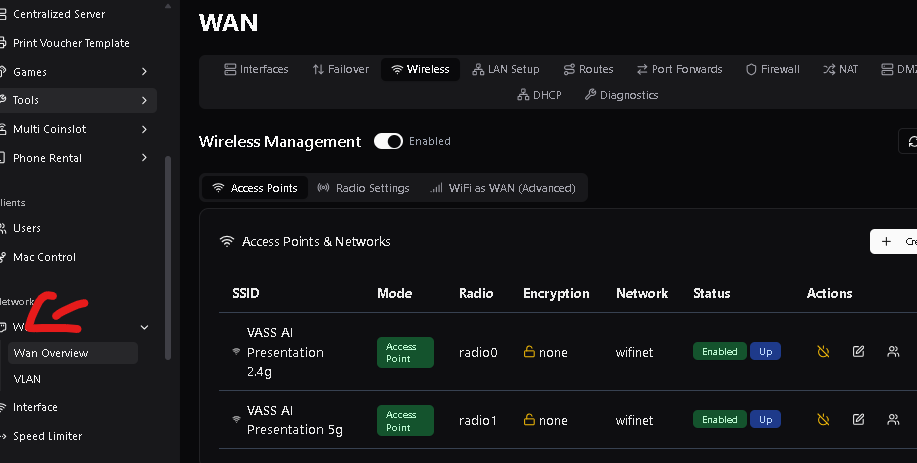Open the Firewall tab
This screenshot has width=917, height=463.
click(x=773, y=69)
